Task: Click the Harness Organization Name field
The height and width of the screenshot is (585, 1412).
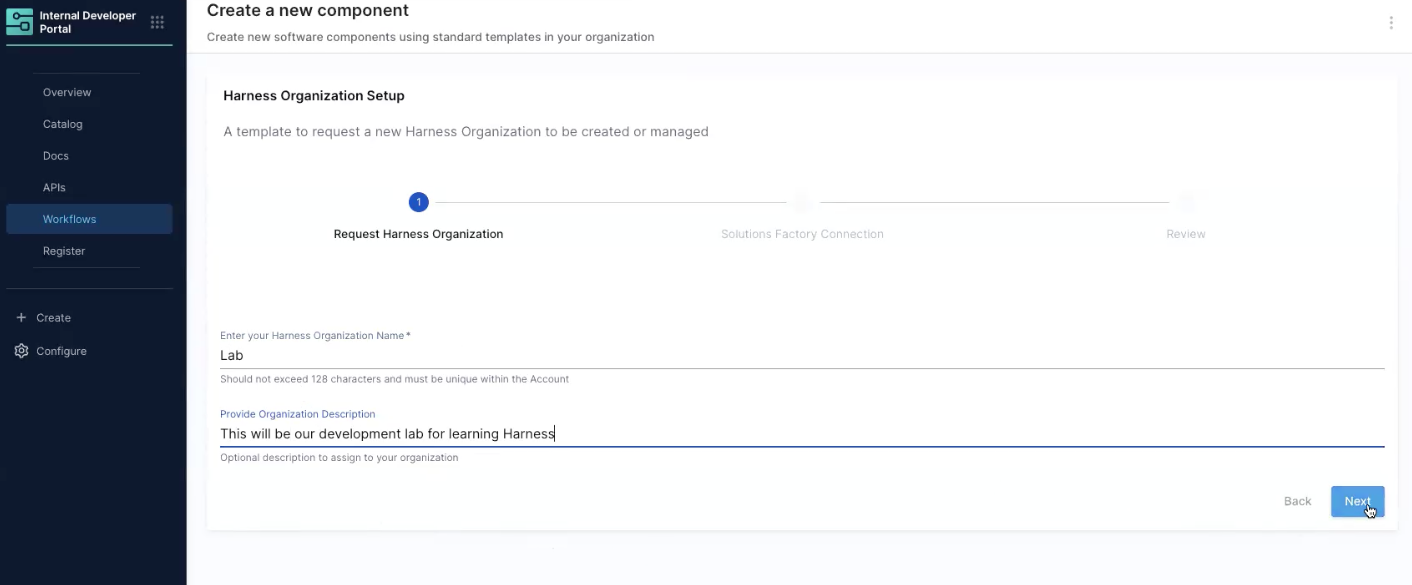Action: point(800,355)
